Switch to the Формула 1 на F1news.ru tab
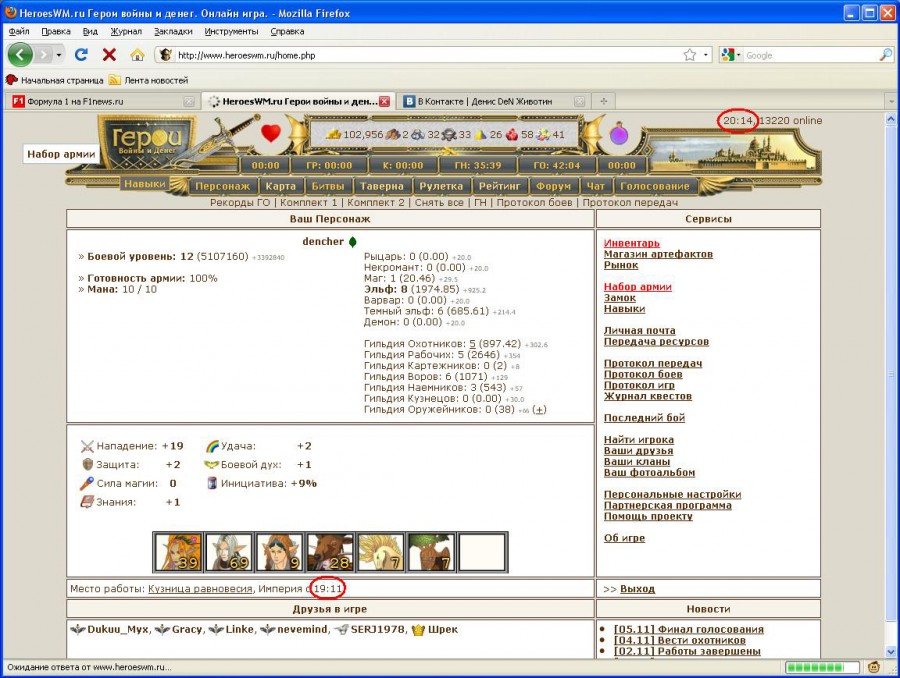900x678 pixels. (101, 101)
